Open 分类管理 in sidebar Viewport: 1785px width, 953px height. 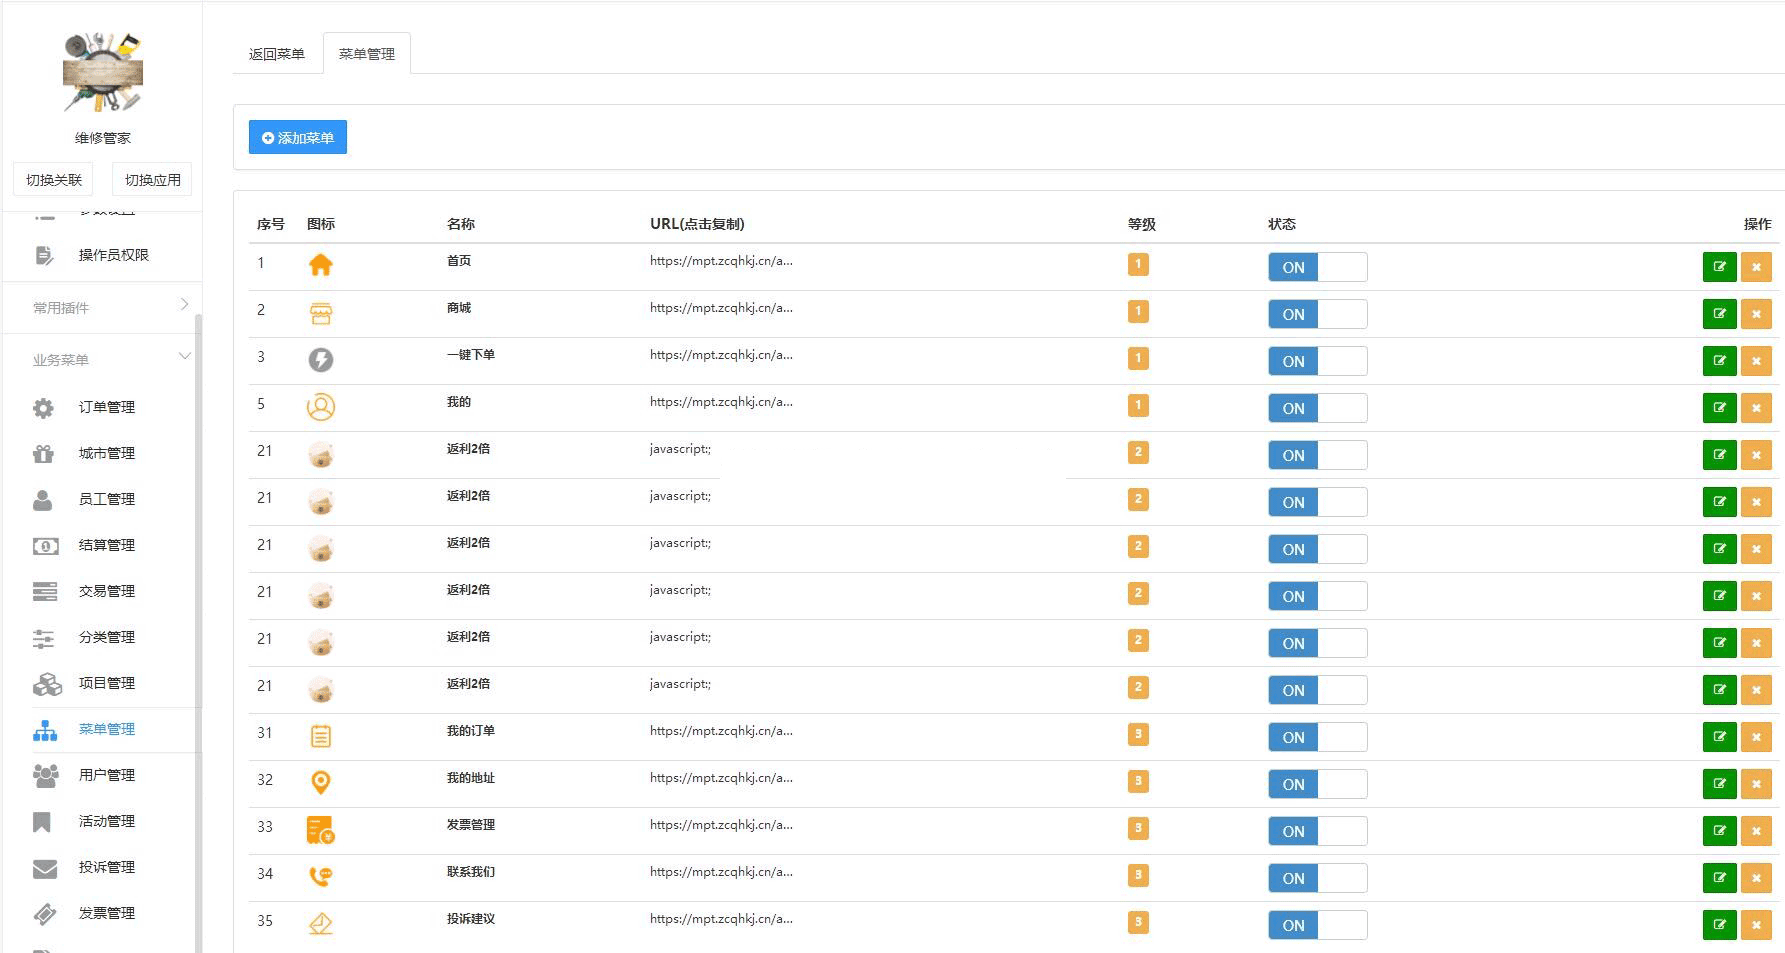[x=107, y=637]
